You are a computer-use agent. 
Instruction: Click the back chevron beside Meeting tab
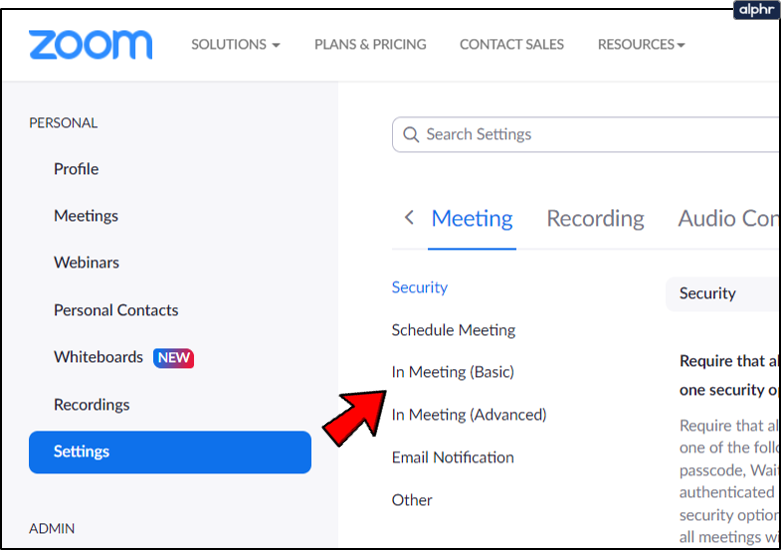tap(408, 218)
